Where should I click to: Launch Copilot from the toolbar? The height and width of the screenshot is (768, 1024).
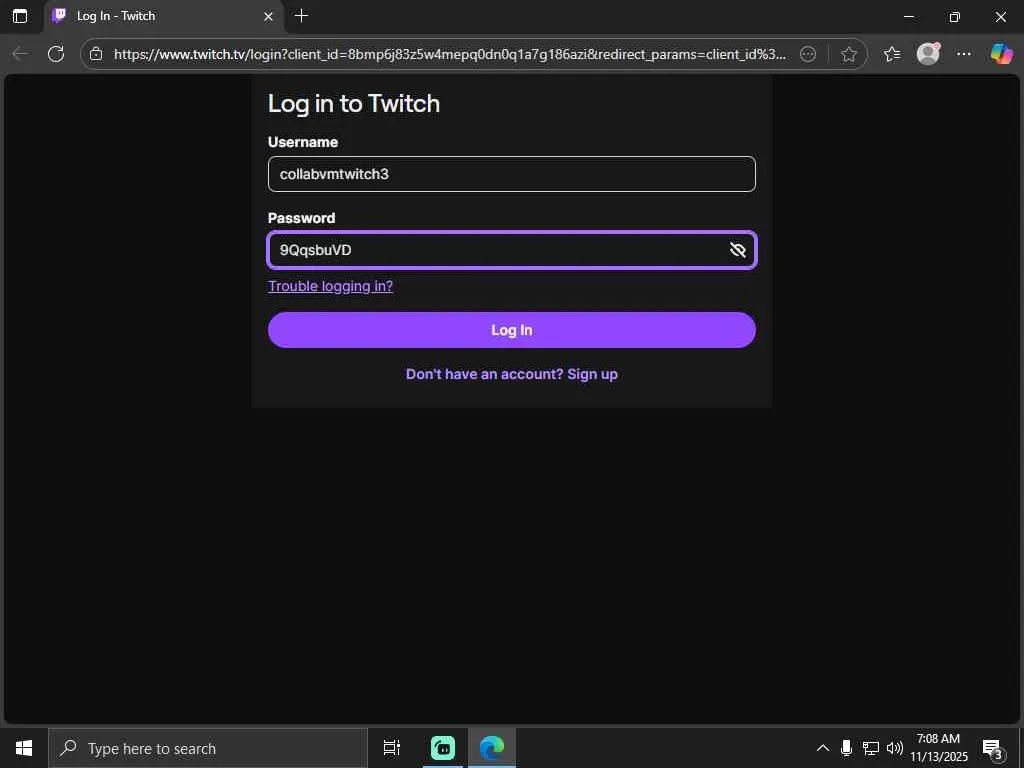(x=1001, y=54)
